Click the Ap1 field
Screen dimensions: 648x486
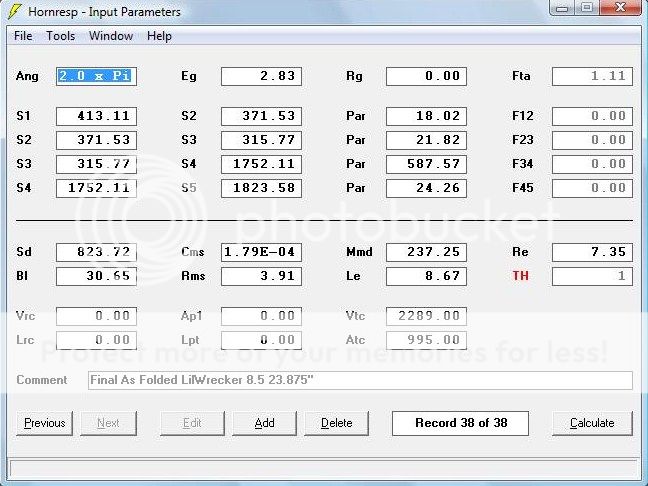(x=261, y=316)
